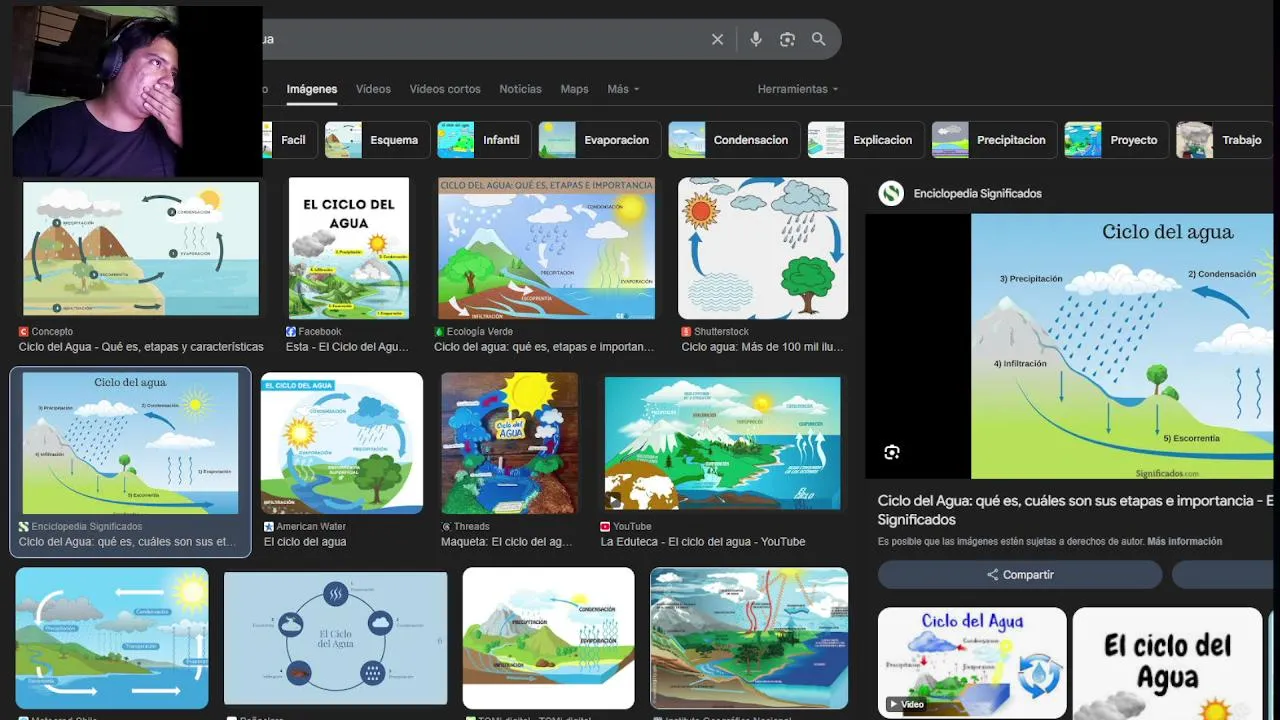The height and width of the screenshot is (720, 1280).
Task: Choose the Proyecto filter chip
Action: pos(1117,140)
